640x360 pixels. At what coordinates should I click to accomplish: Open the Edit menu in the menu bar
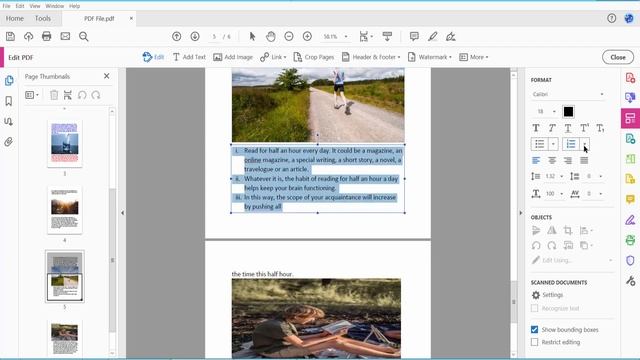coord(20,6)
